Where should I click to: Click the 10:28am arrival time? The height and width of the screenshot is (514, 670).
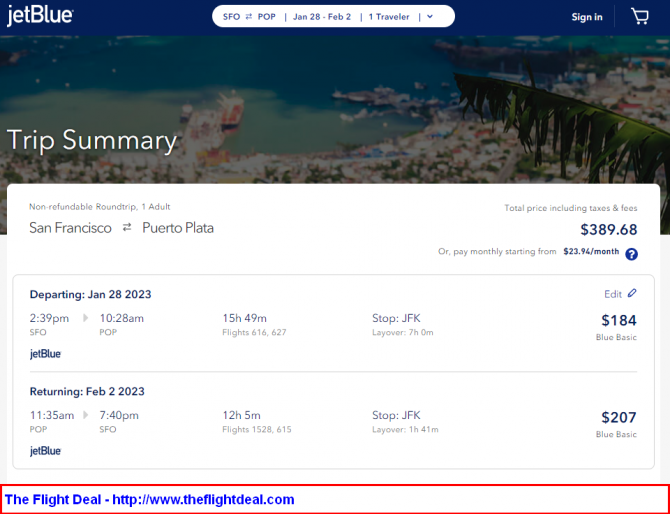(x=122, y=318)
